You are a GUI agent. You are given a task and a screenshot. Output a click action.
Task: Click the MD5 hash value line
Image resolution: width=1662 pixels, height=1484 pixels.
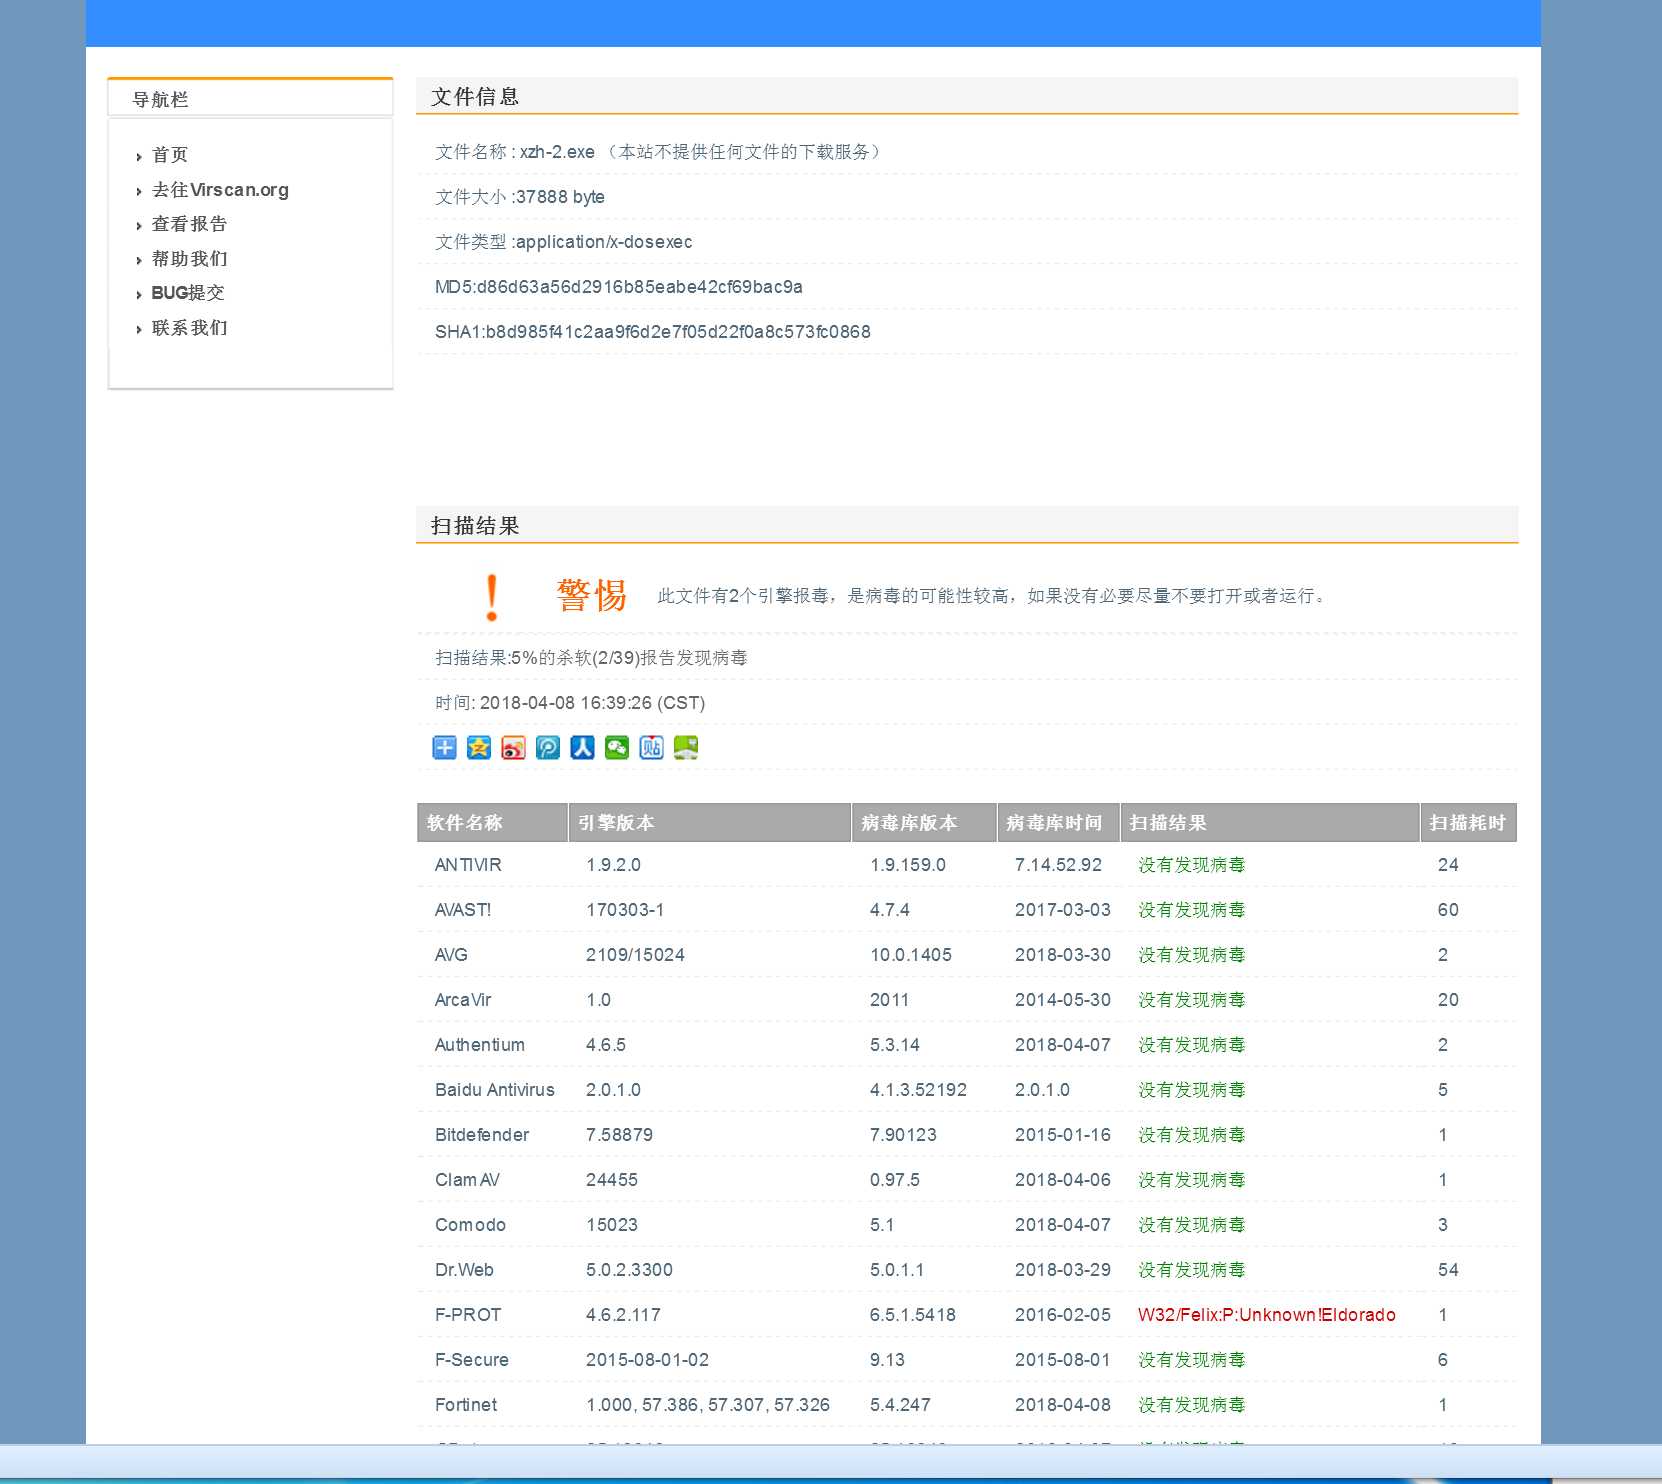pos(619,287)
